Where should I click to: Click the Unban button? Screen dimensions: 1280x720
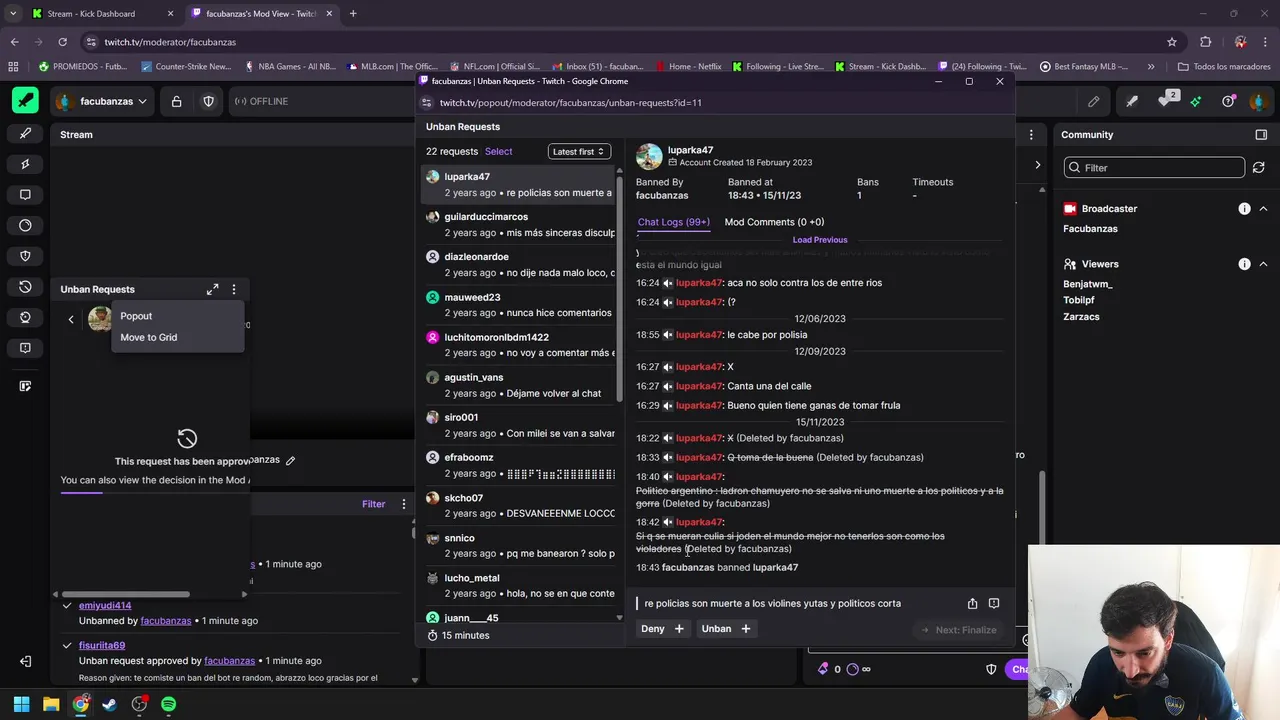pos(727,629)
